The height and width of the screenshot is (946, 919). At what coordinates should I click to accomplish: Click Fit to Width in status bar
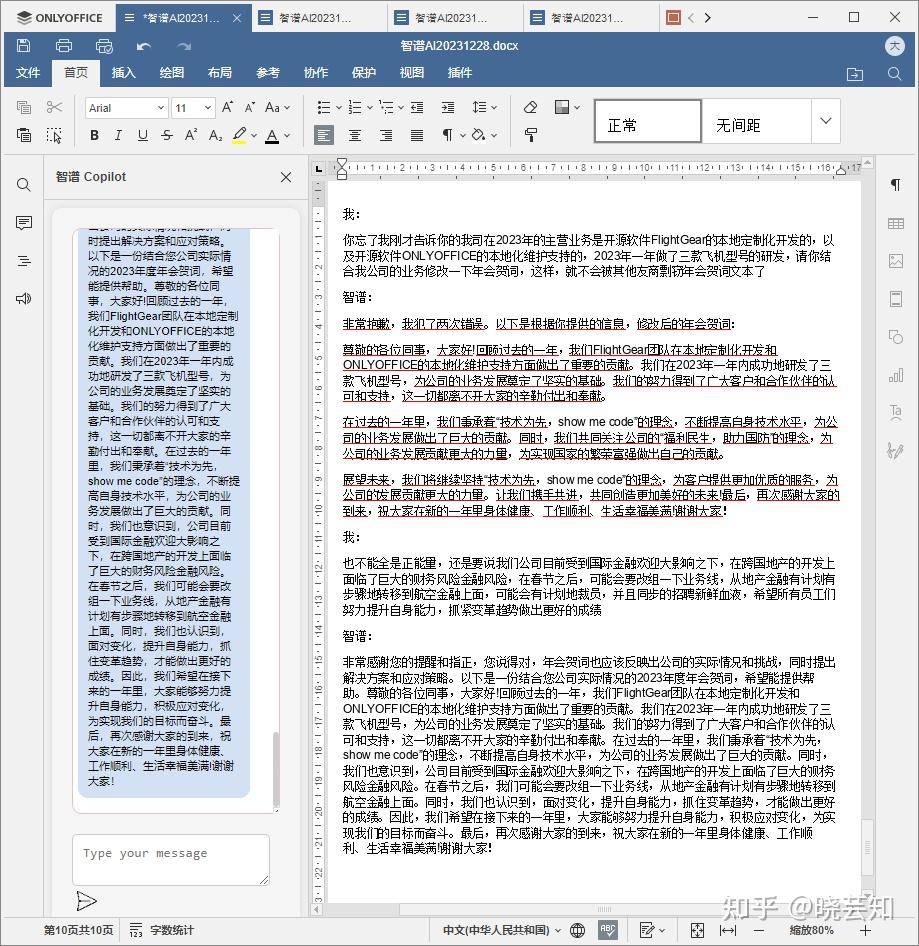728,930
